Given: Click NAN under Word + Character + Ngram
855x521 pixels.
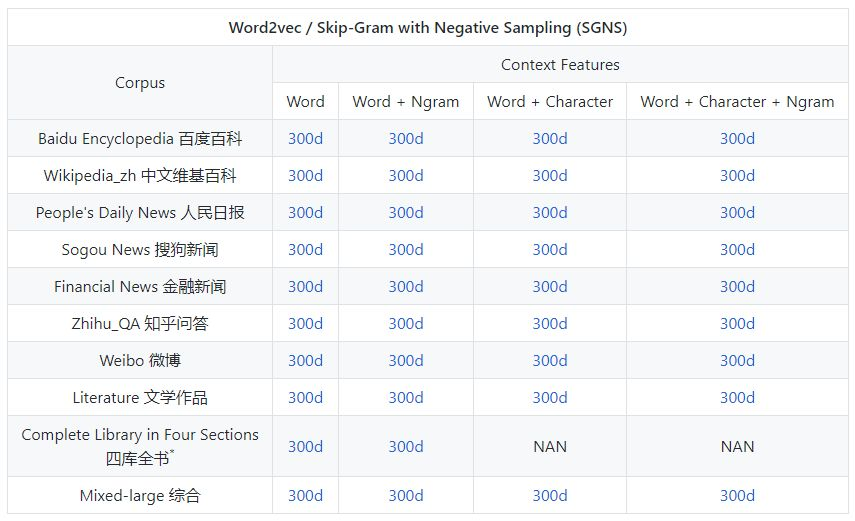Looking at the screenshot, I should 737,447.
